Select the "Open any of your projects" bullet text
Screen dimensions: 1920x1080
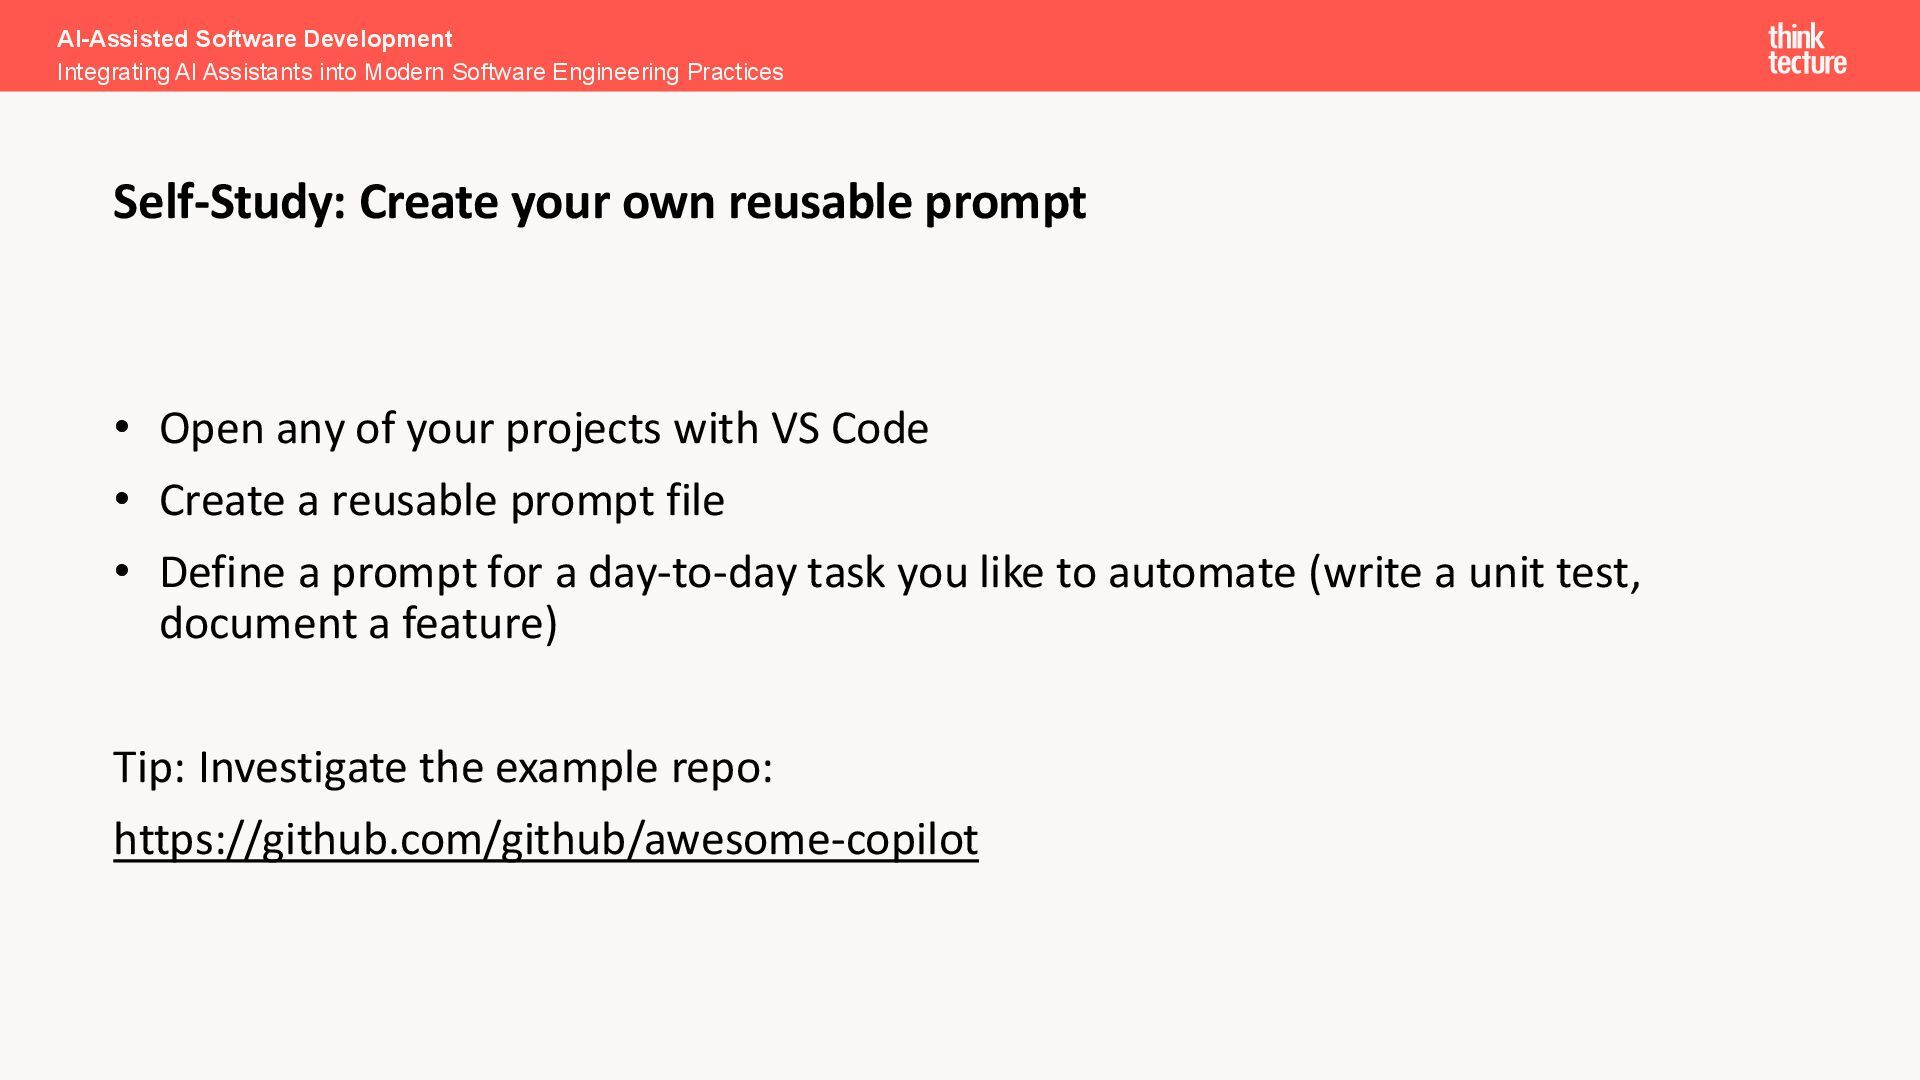click(543, 429)
